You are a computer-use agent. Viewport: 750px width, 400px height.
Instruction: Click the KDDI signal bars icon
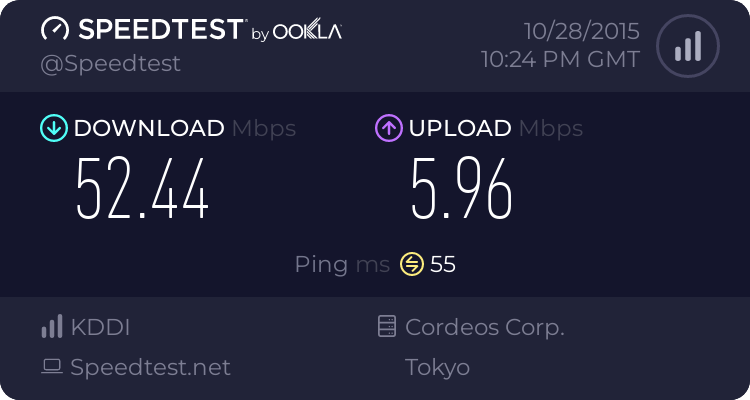52,327
